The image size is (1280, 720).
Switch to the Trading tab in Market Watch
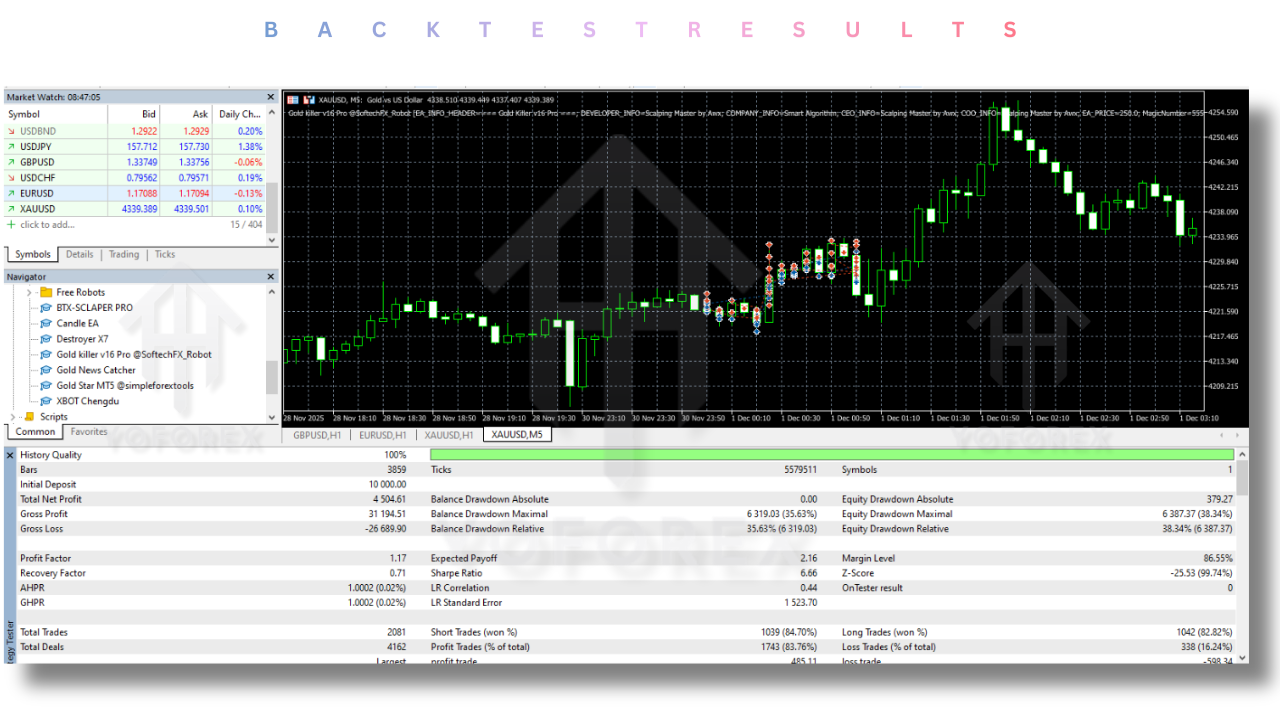(124, 255)
